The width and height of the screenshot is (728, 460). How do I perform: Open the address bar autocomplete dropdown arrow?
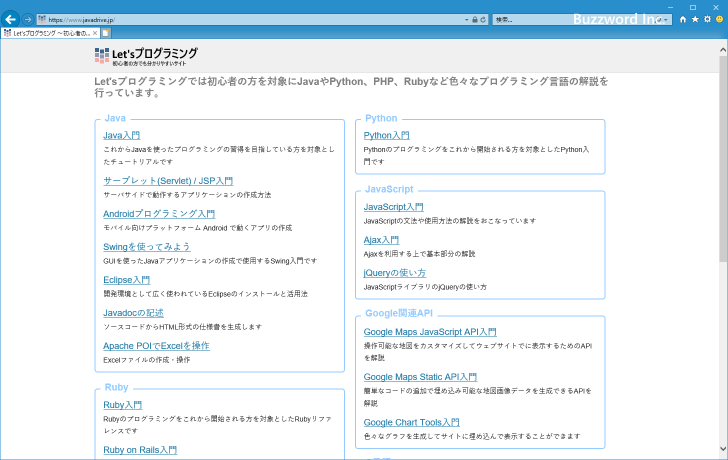click(467, 20)
